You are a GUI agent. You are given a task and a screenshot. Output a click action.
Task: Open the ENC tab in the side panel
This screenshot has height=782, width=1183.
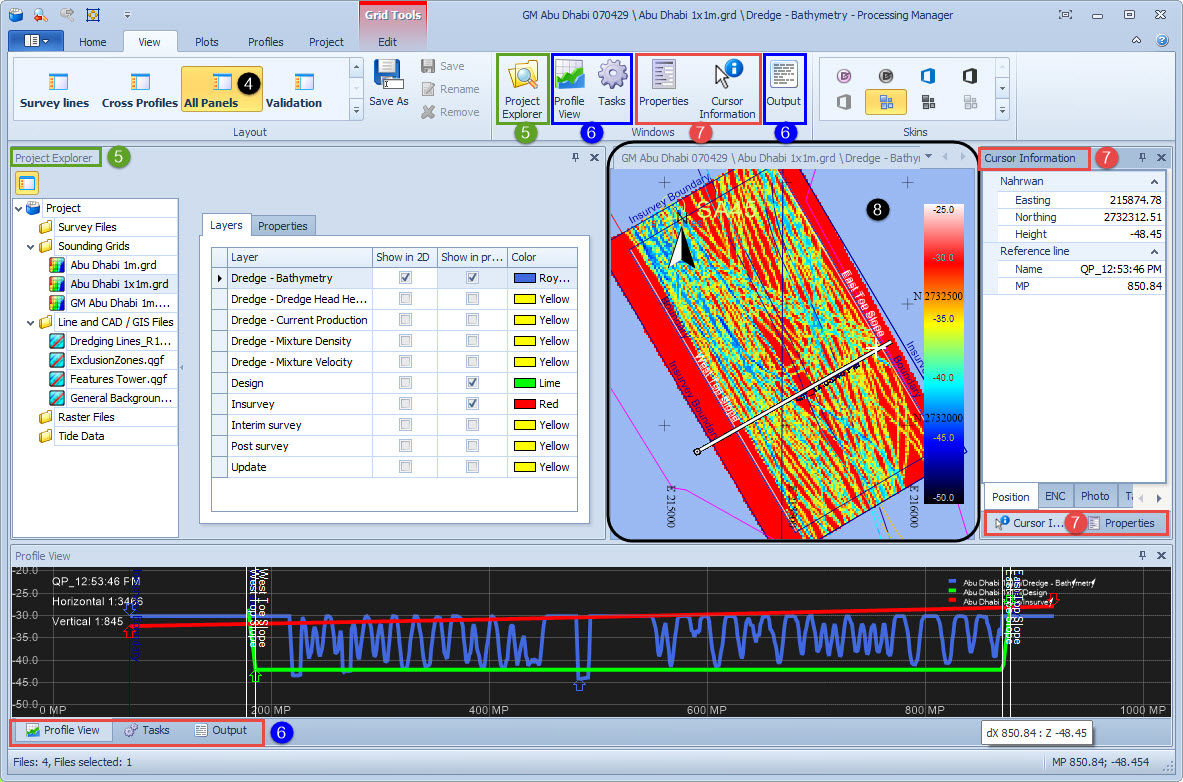(x=1055, y=496)
